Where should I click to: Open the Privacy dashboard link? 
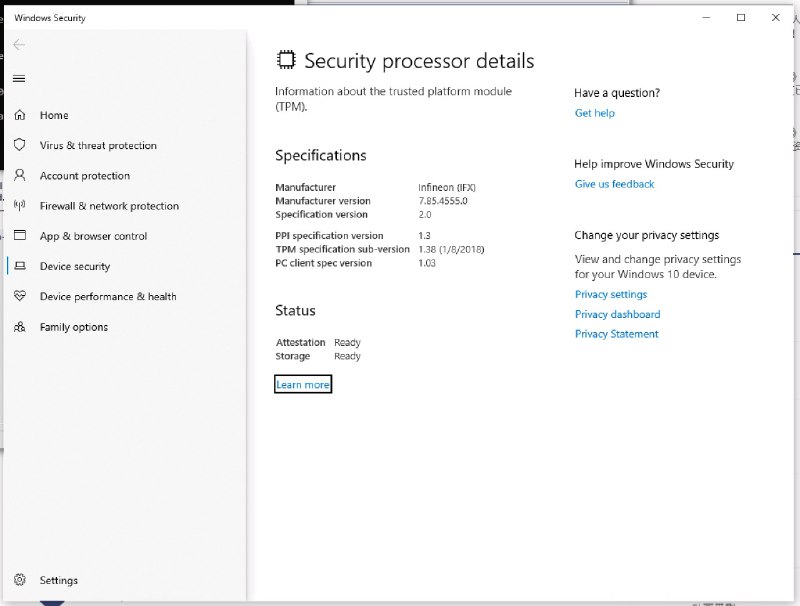pos(617,314)
